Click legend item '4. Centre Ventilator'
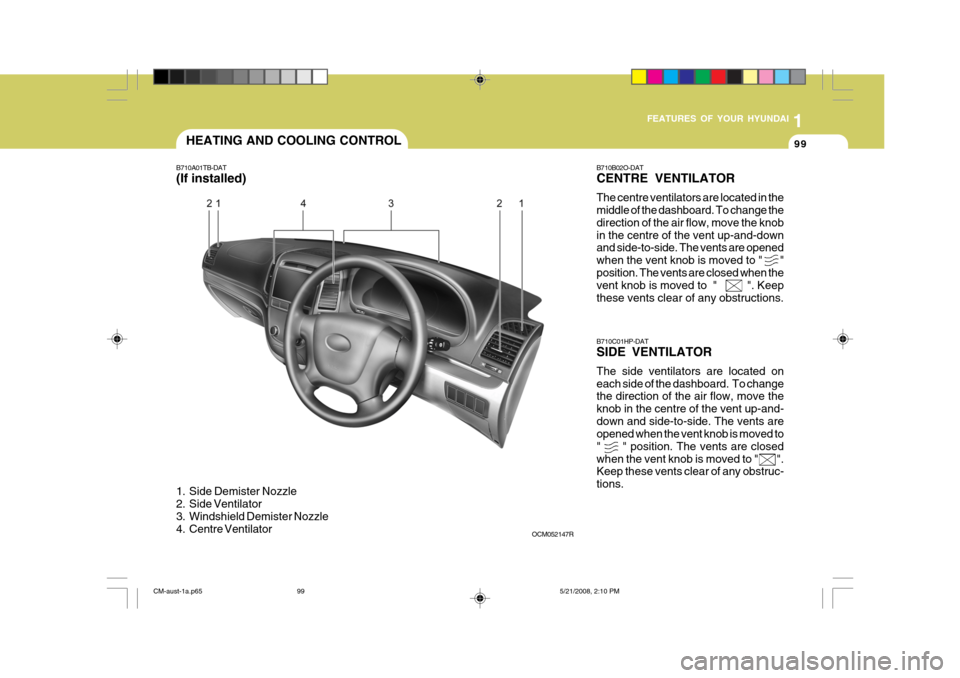 pyautogui.click(x=224, y=529)
